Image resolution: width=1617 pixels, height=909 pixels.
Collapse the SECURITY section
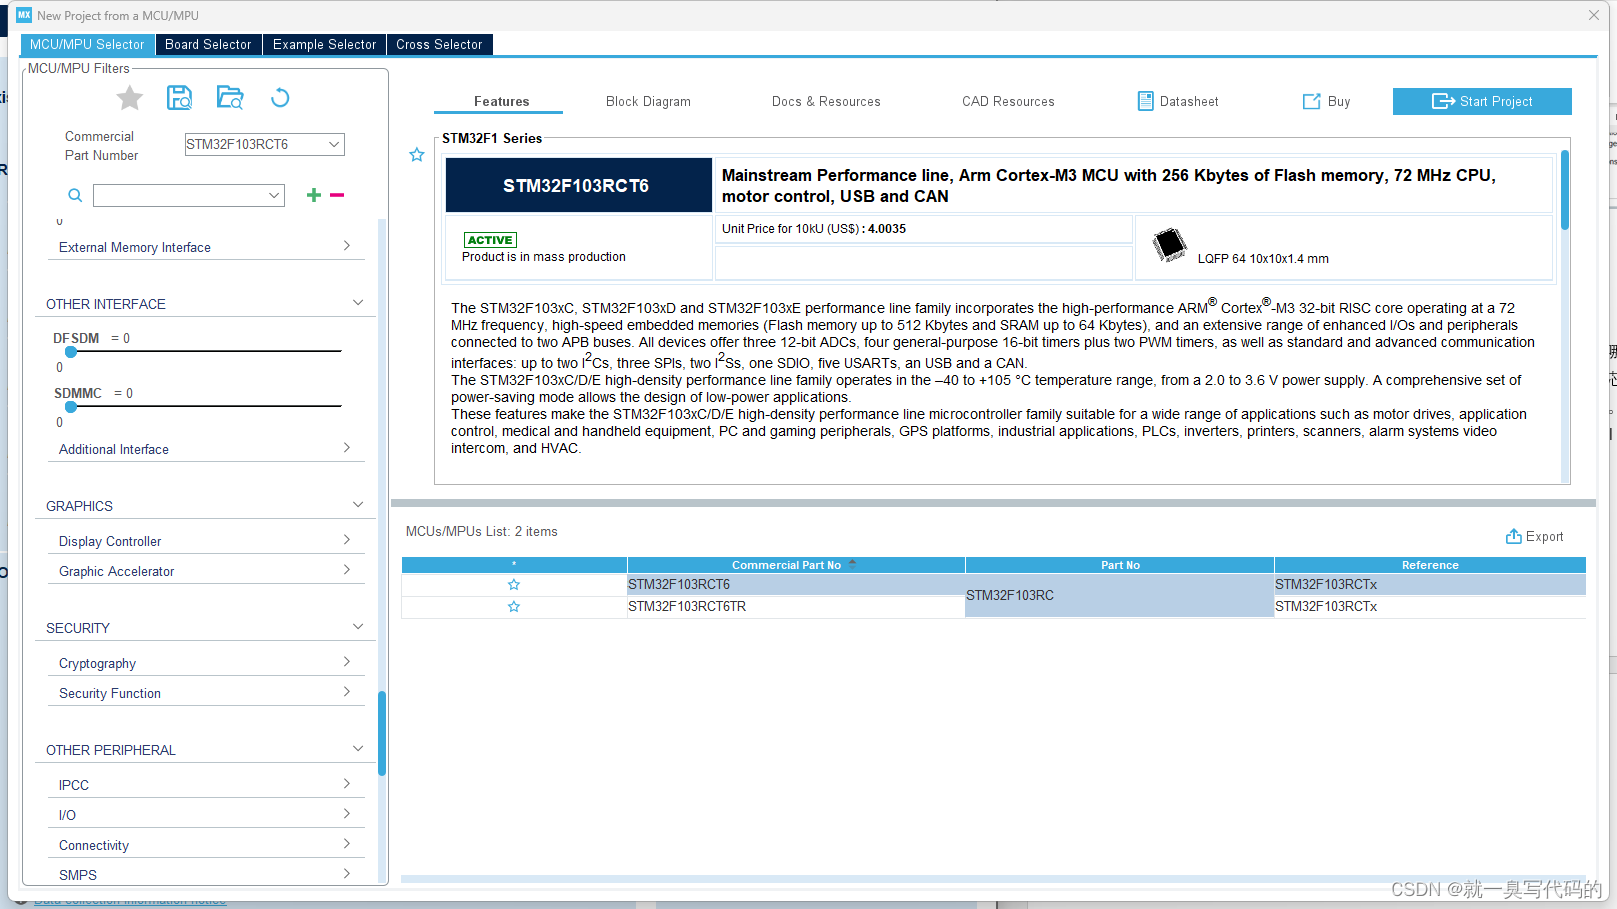(358, 627)
